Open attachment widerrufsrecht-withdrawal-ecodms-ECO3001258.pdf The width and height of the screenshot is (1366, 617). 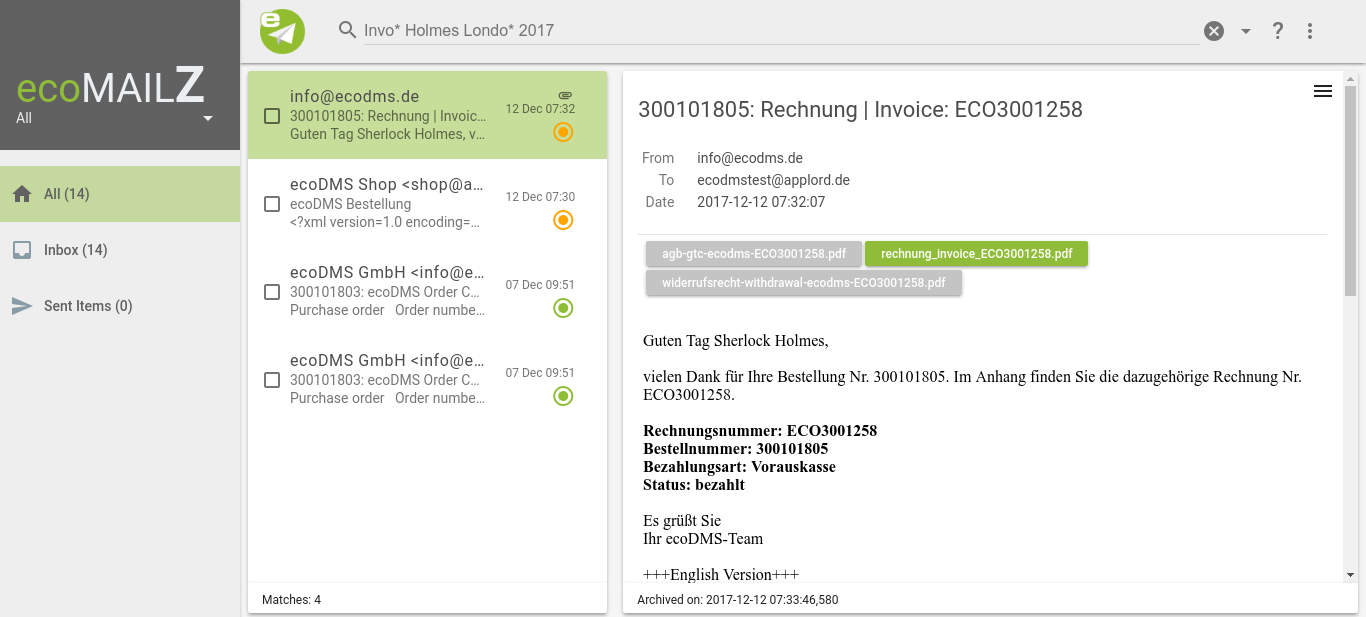coord(804,283)
